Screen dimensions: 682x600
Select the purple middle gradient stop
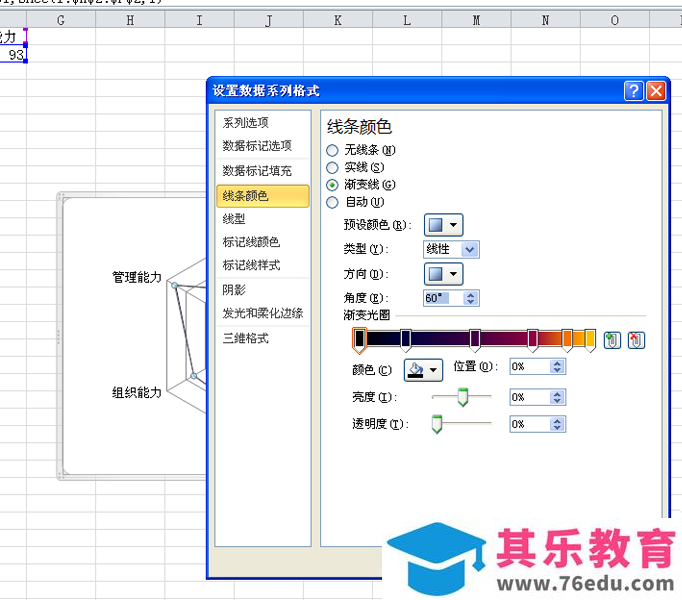coord(475,340)
